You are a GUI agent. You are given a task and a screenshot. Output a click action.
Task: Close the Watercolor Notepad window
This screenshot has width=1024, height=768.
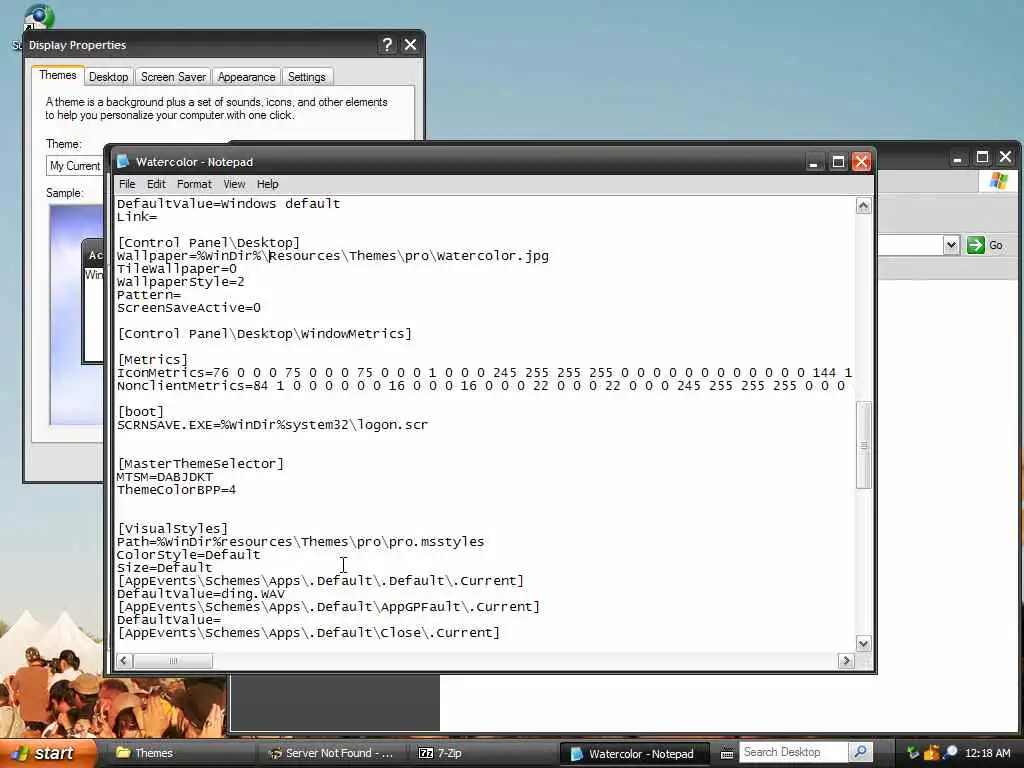861,162
